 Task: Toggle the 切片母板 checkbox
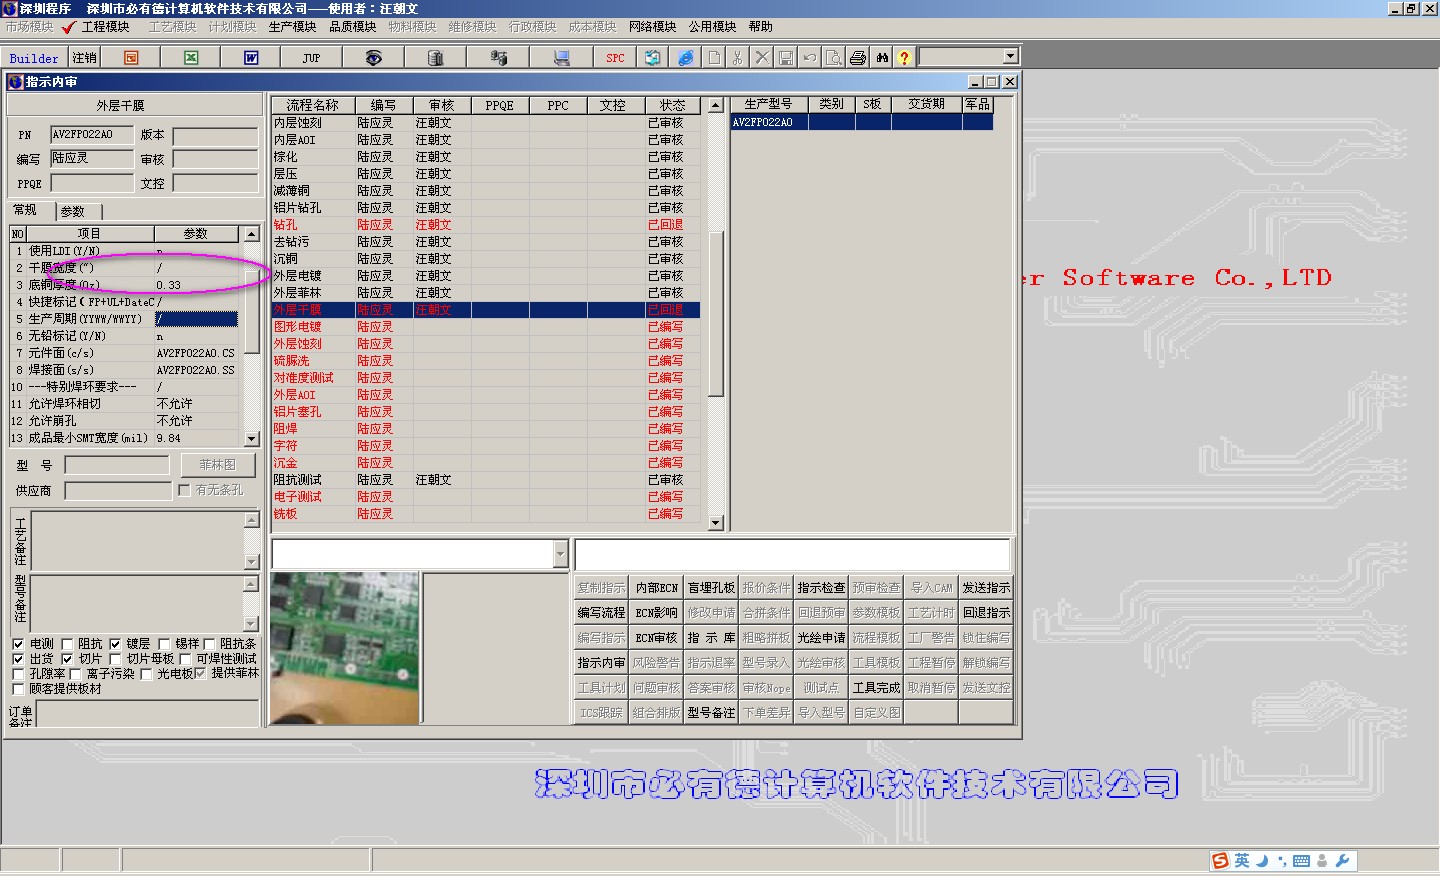(x=115, y=659)
